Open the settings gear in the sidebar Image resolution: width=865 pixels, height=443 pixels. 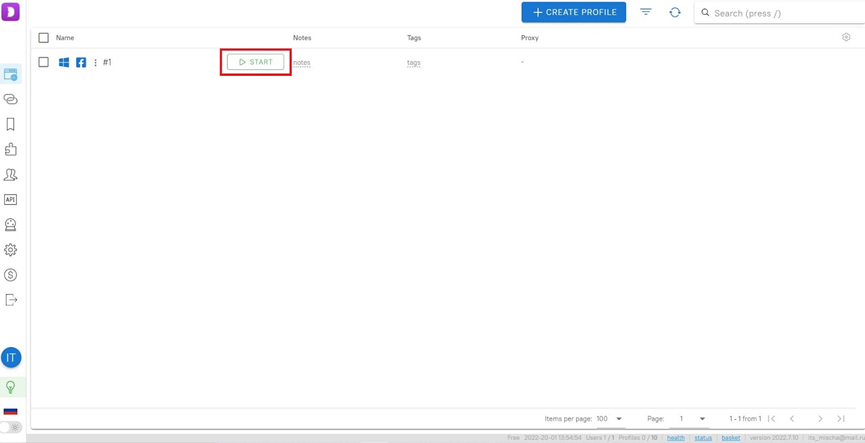[10, 250]
